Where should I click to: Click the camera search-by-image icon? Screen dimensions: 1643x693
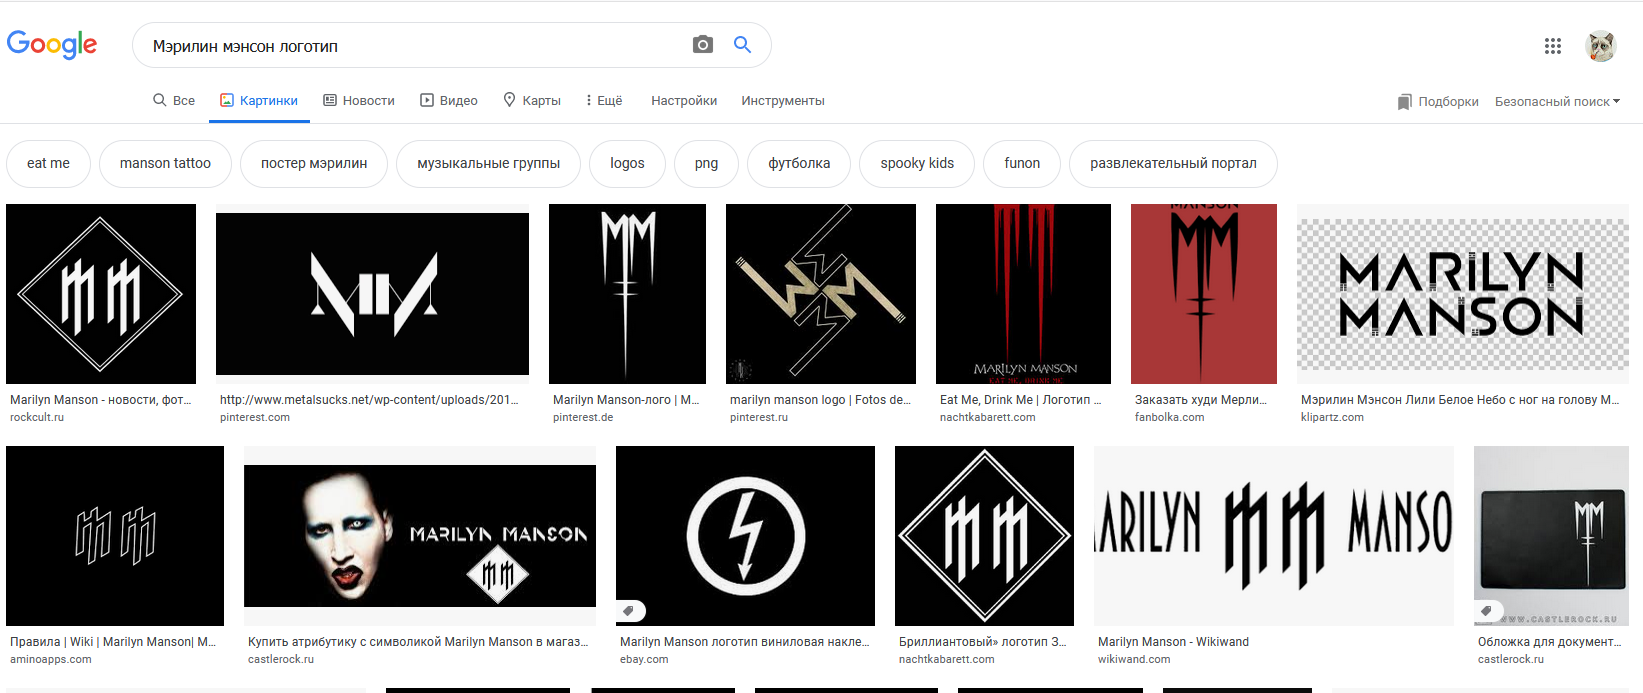(703, 45)
